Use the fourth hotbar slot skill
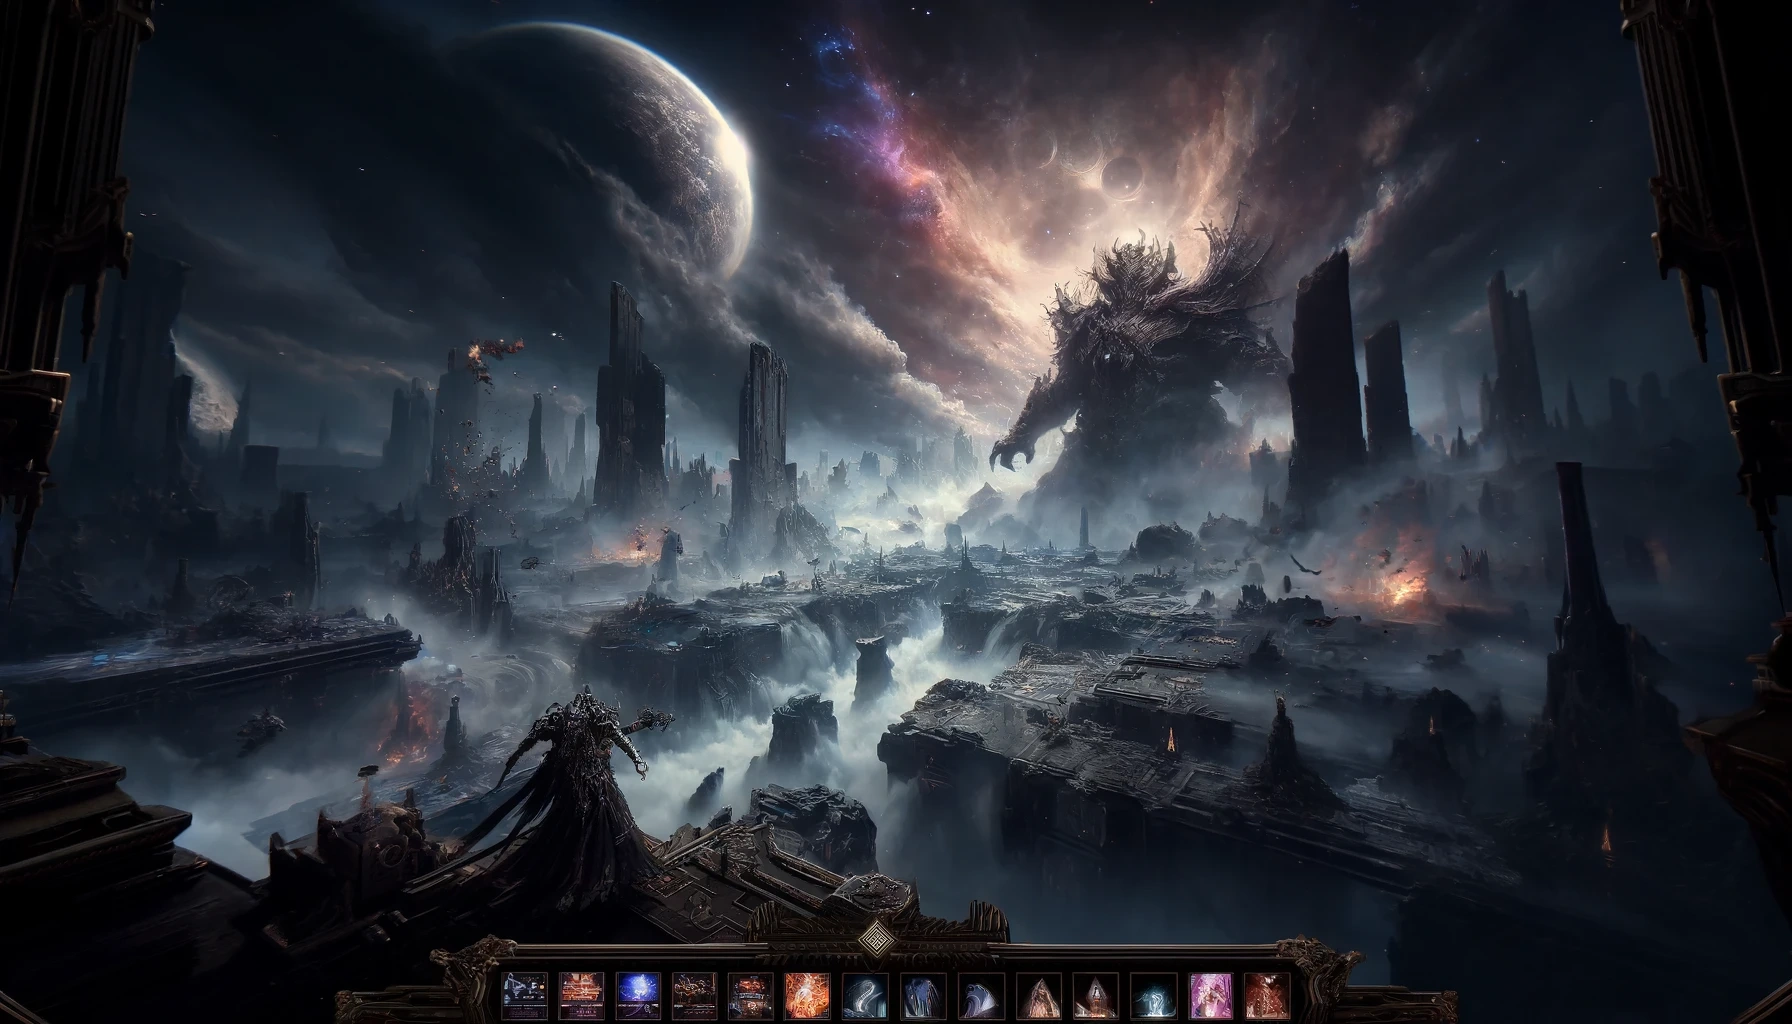The width and height of the screenshot is (1792, 1024). click(x=691, y=995)
